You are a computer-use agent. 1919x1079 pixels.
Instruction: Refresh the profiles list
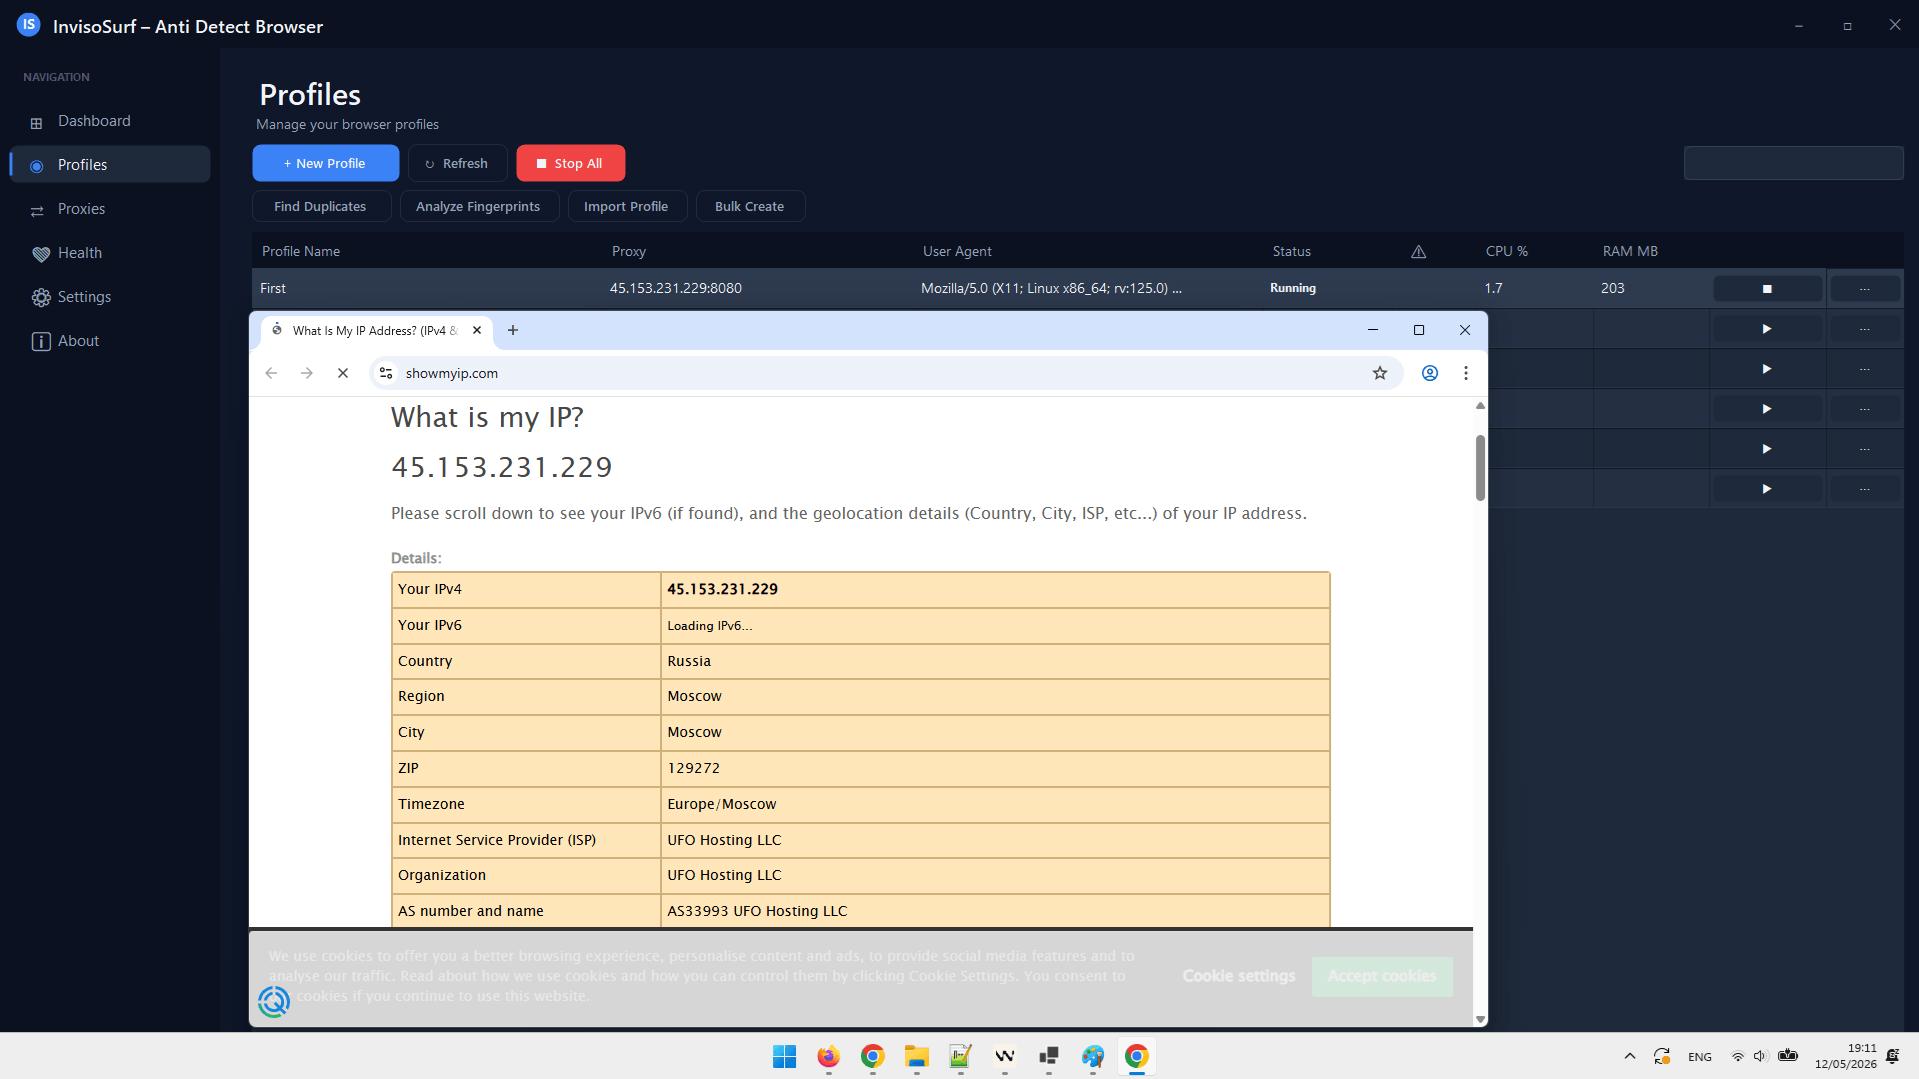coord(457,163)
